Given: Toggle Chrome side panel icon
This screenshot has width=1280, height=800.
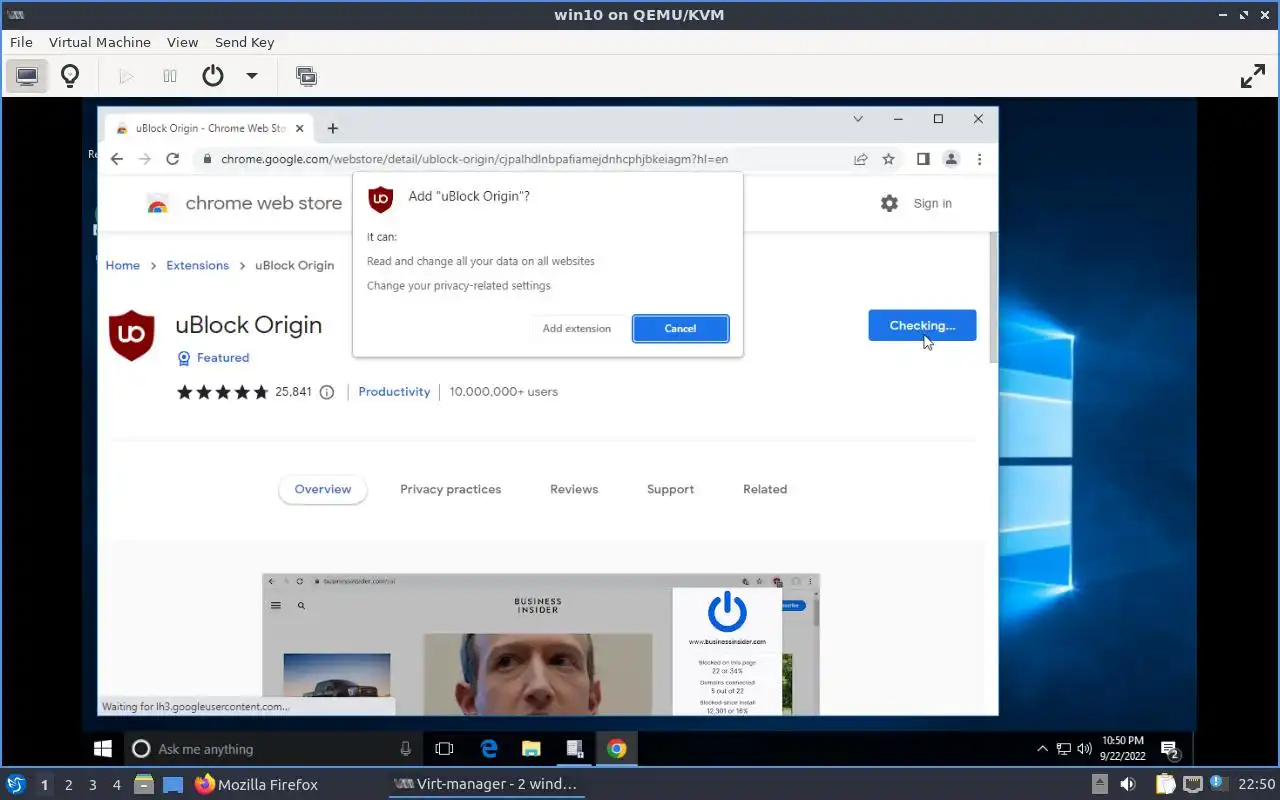Looking at the screenshot, I should click(923, 159).
